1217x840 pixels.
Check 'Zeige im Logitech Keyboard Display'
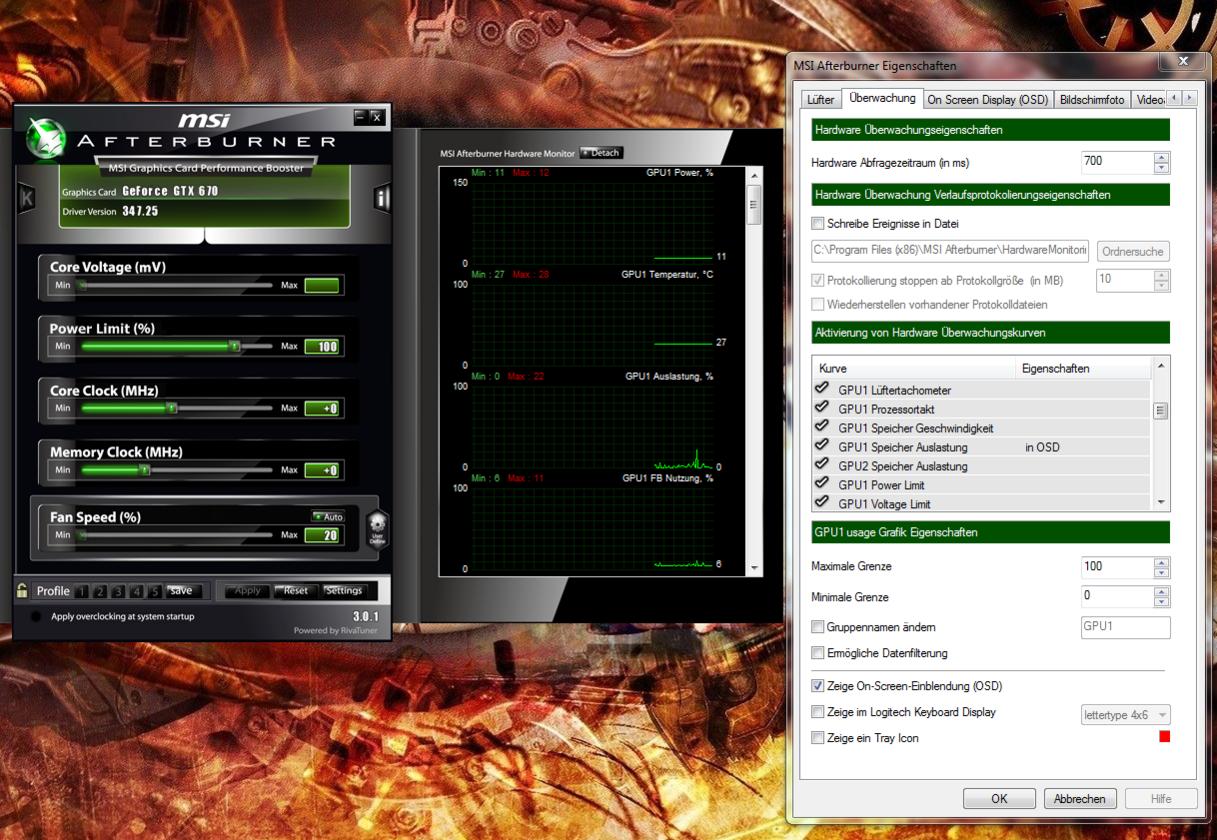[x=818, y=712]
